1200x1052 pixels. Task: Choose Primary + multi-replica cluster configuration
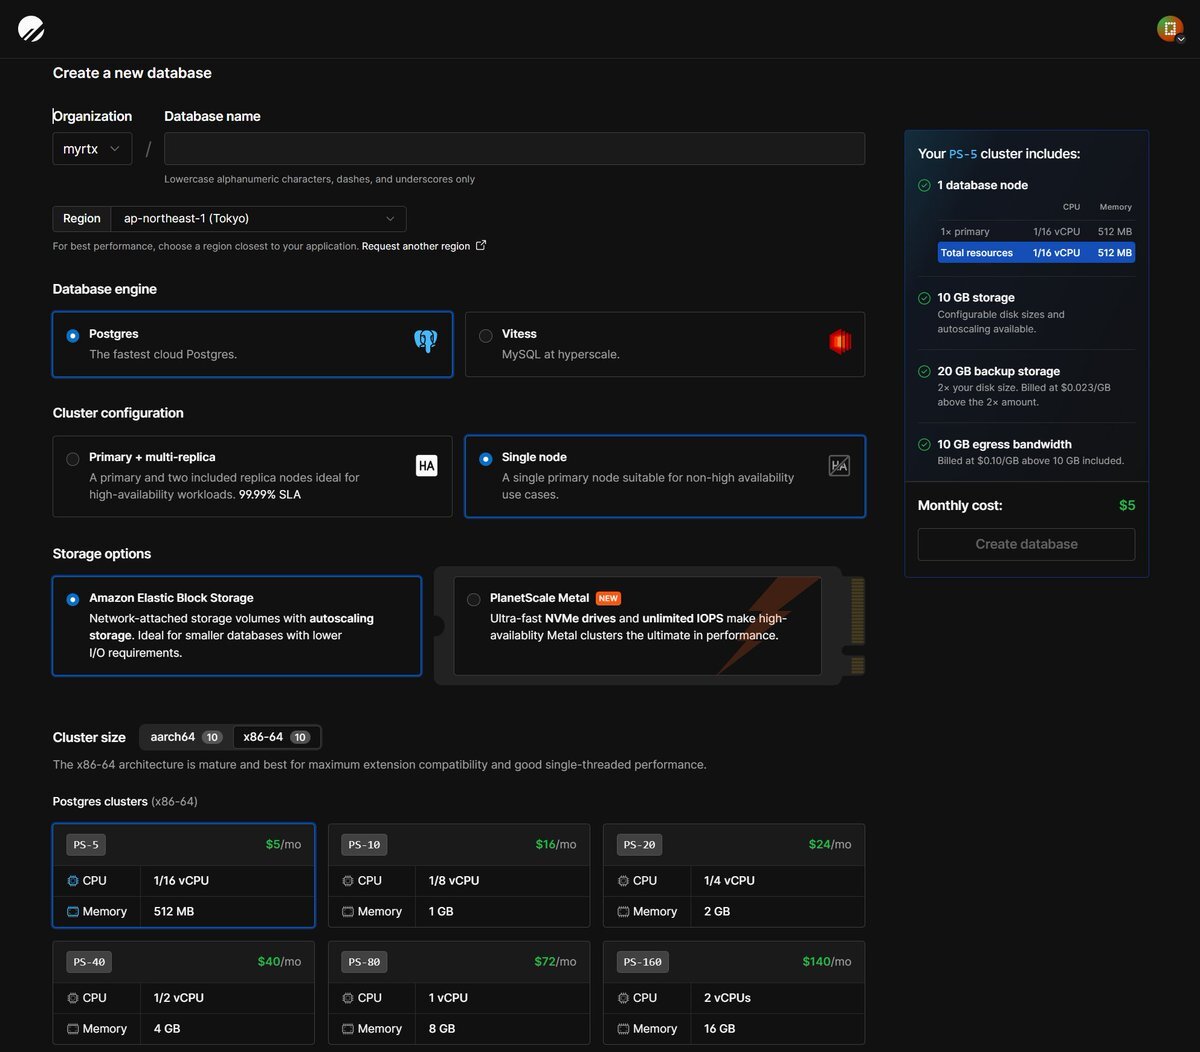(73, 459)
